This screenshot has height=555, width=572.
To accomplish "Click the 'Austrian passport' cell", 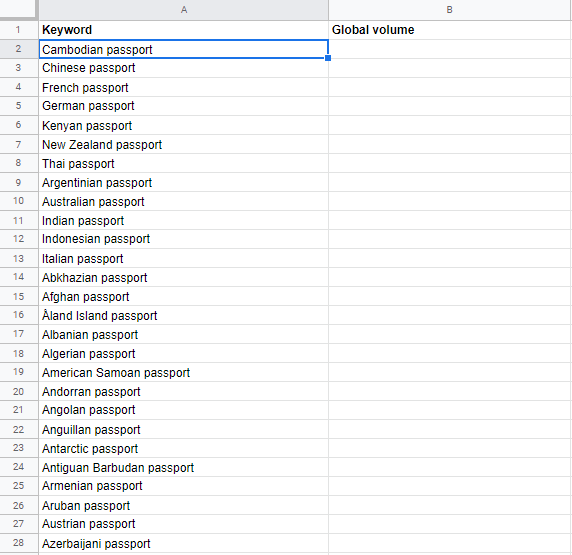I will 183,524.
